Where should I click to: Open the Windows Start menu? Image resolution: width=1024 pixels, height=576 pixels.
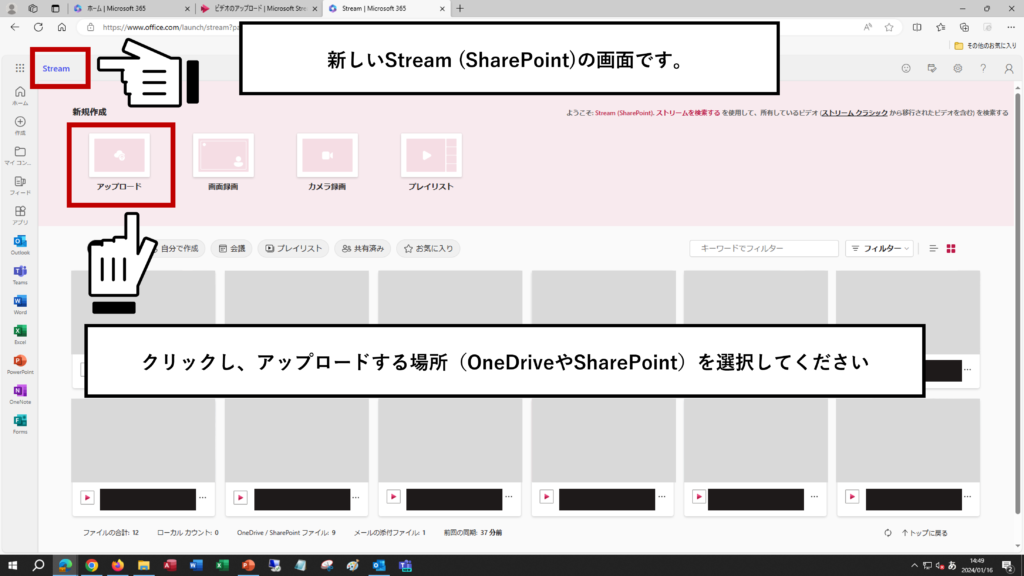pos(12,566)
